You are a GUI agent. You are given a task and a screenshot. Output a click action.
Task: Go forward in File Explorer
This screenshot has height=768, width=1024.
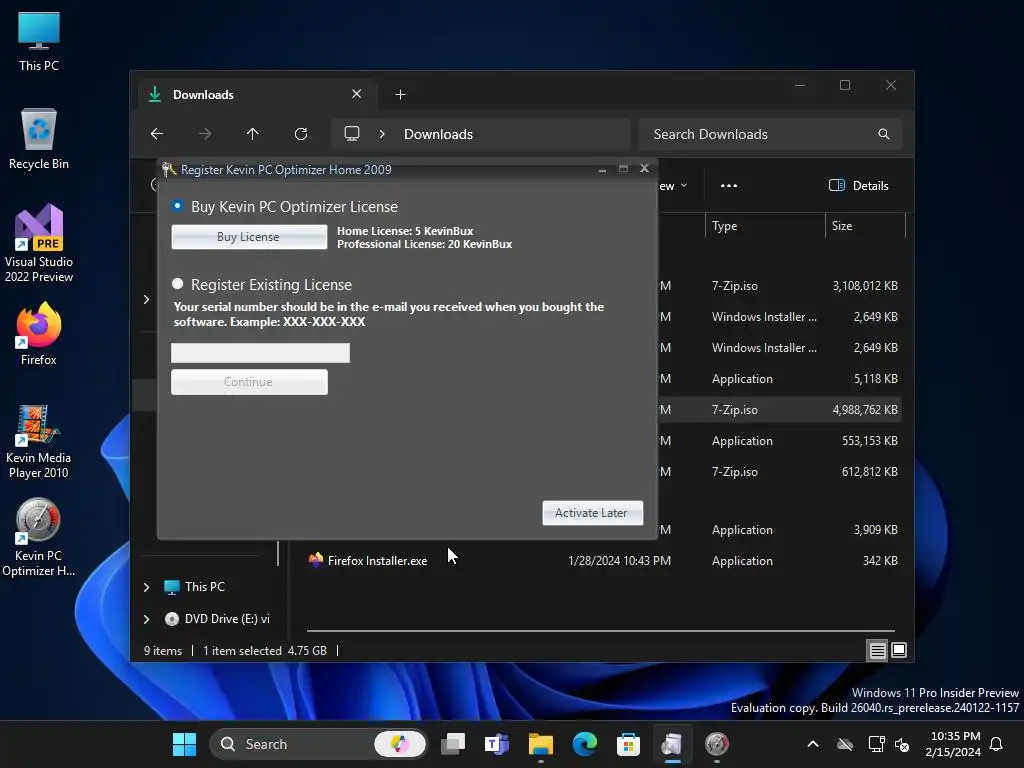click(x=205, y=134)
